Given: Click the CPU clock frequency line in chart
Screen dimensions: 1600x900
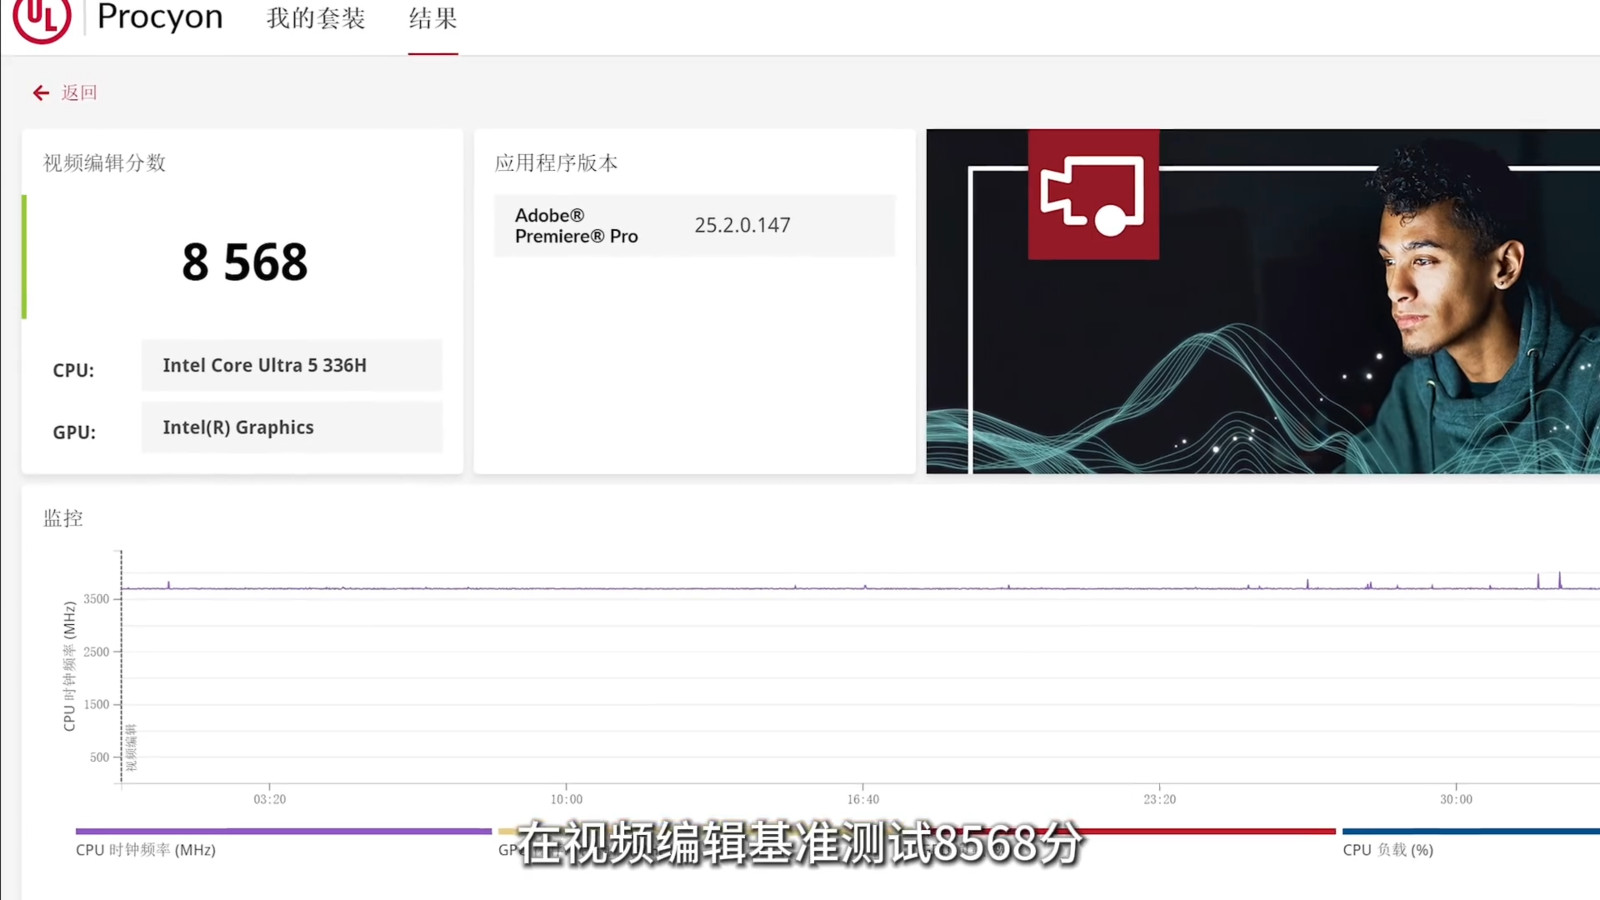Looking at the screenshot, I should 860,588.
